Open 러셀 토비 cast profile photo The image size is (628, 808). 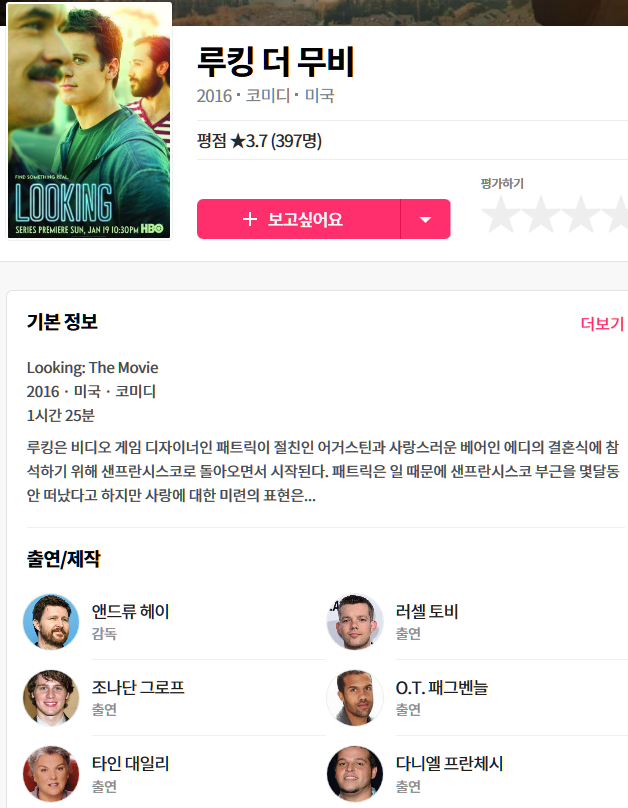click(355, 621)
